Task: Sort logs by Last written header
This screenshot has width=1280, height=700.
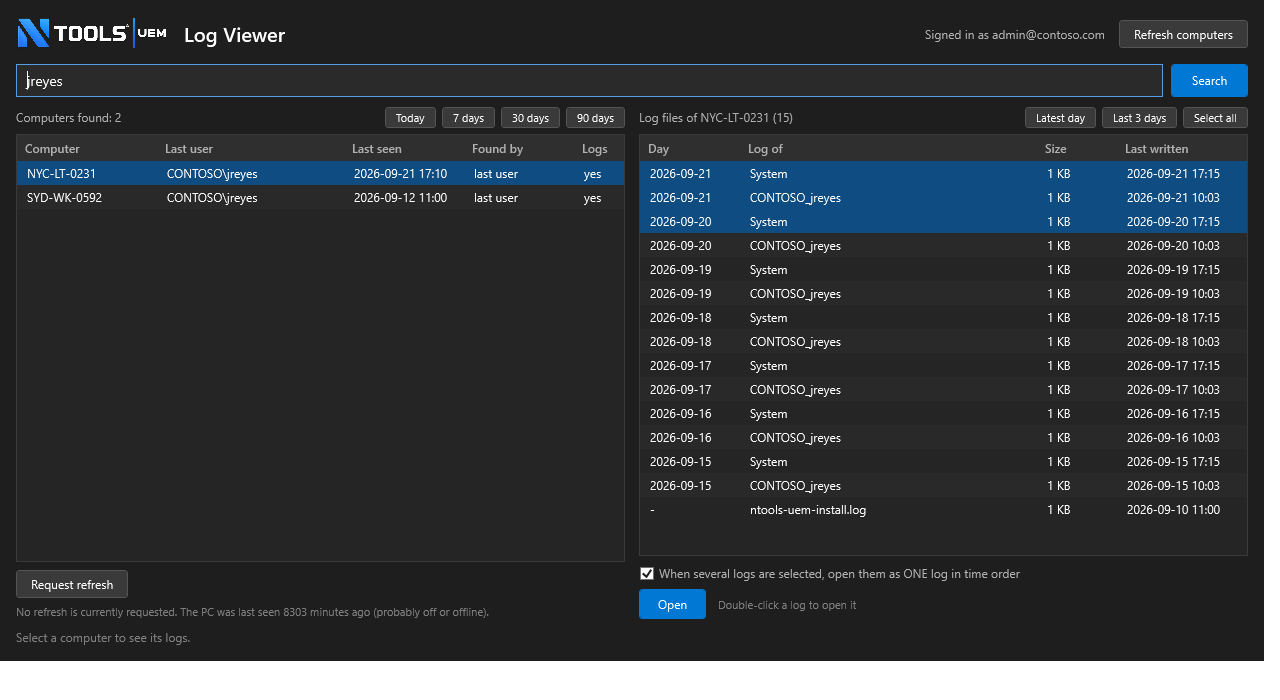Action: (x=1157, y=149)
